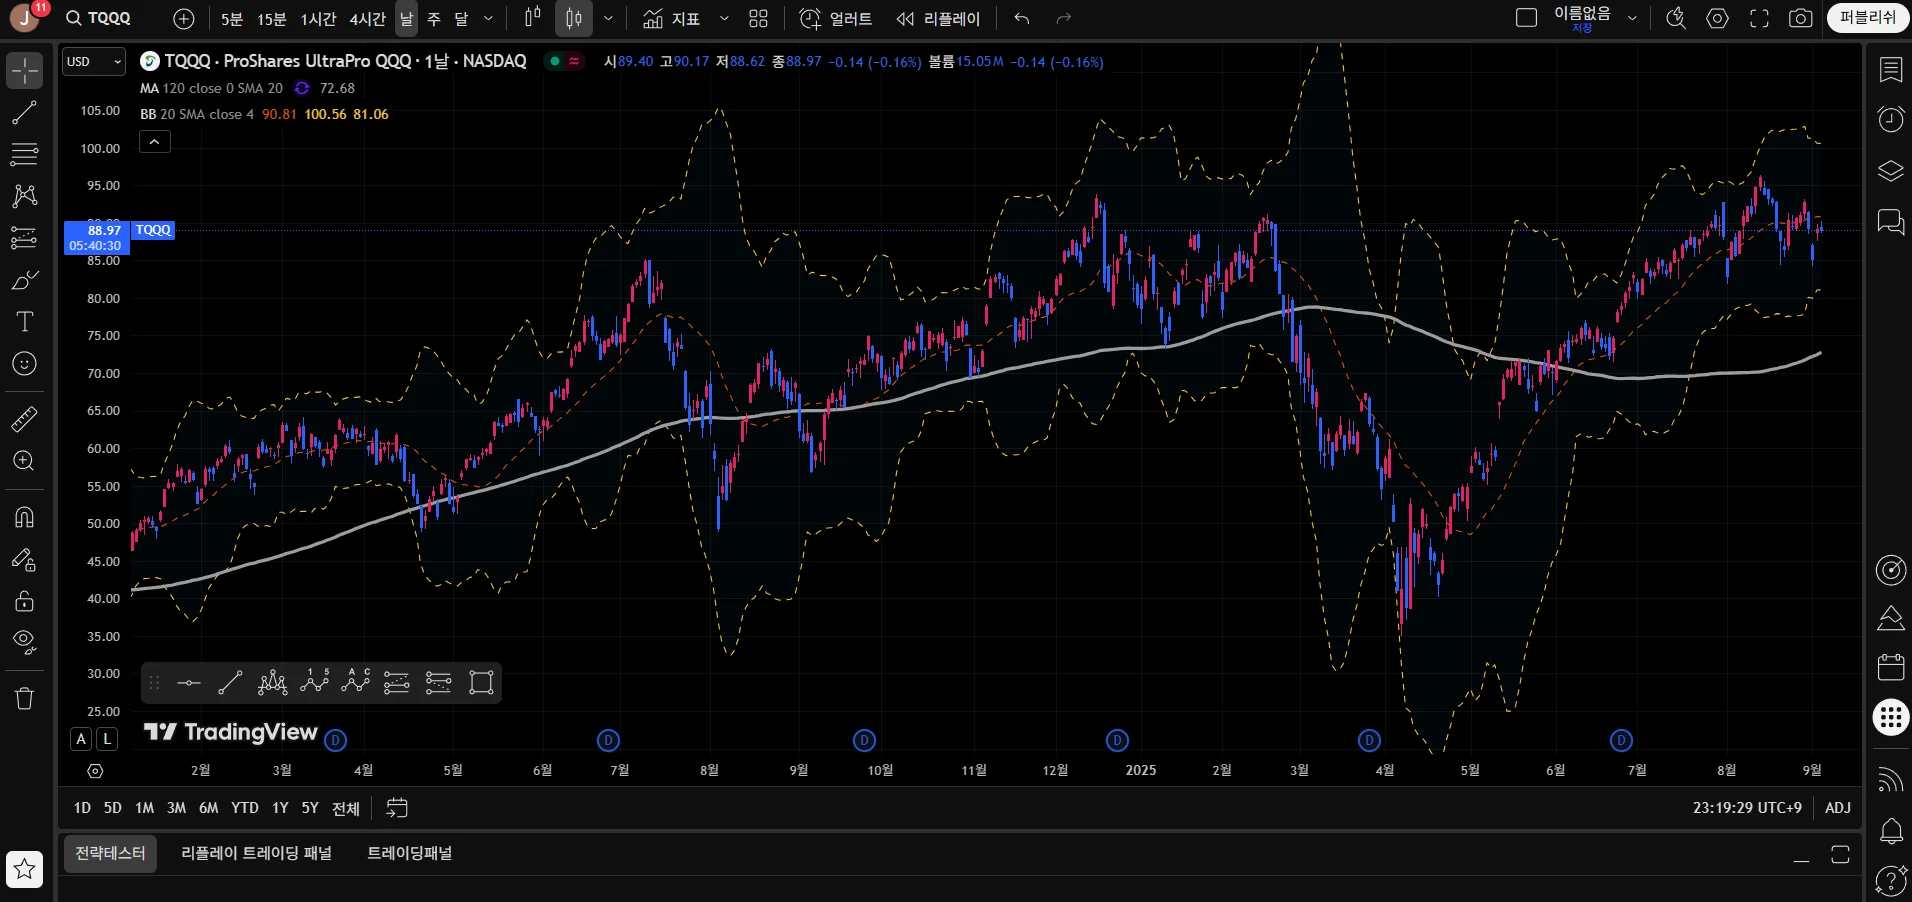Take a chart snapshot with camera icon
The image size is (1912, 902).
[1800, 19]
